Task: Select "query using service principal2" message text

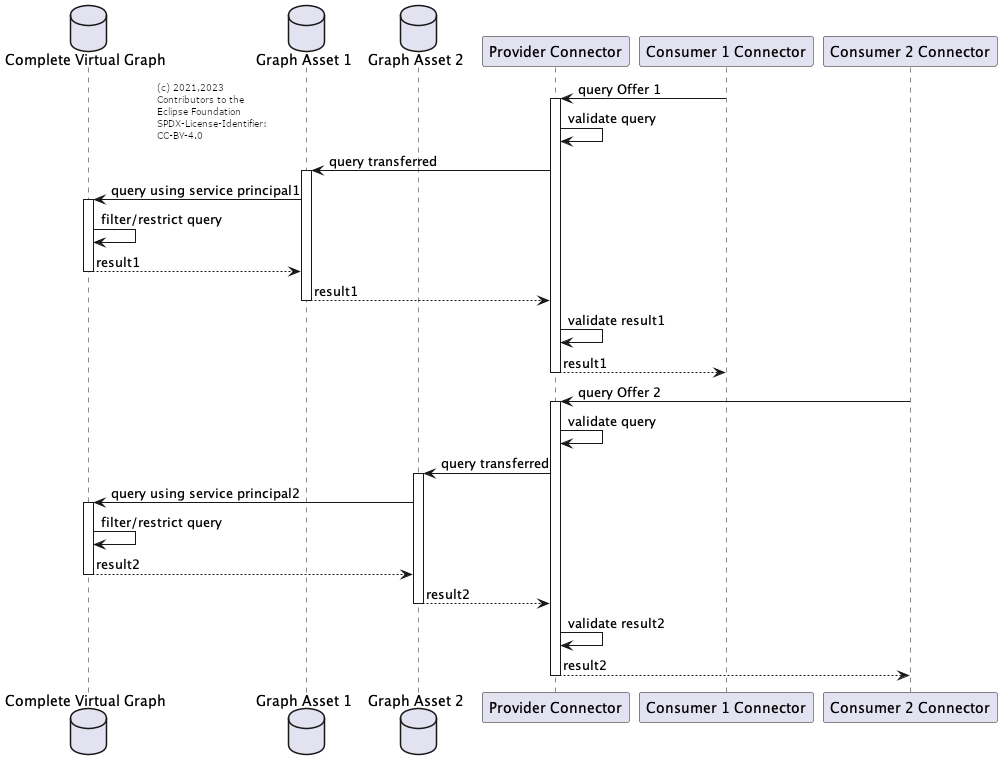Action: tap(205, 493)
